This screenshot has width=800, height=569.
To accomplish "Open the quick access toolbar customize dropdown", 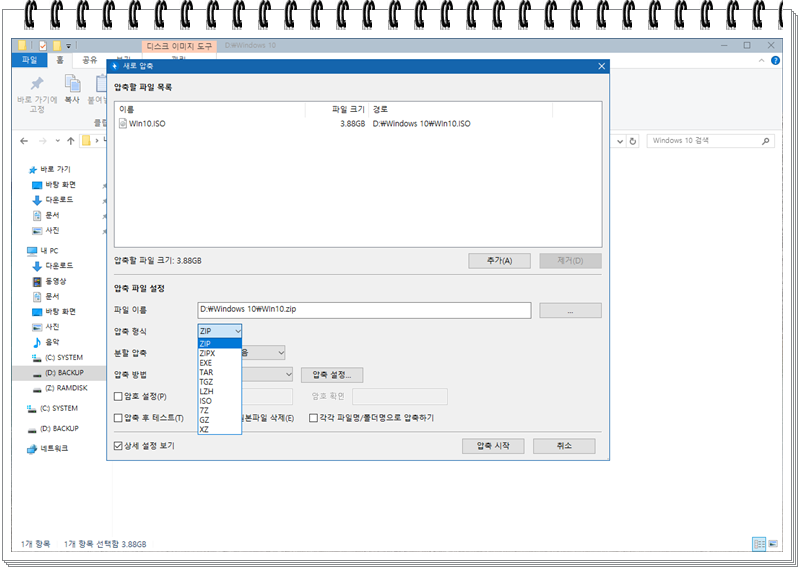I will coord(68,46).
